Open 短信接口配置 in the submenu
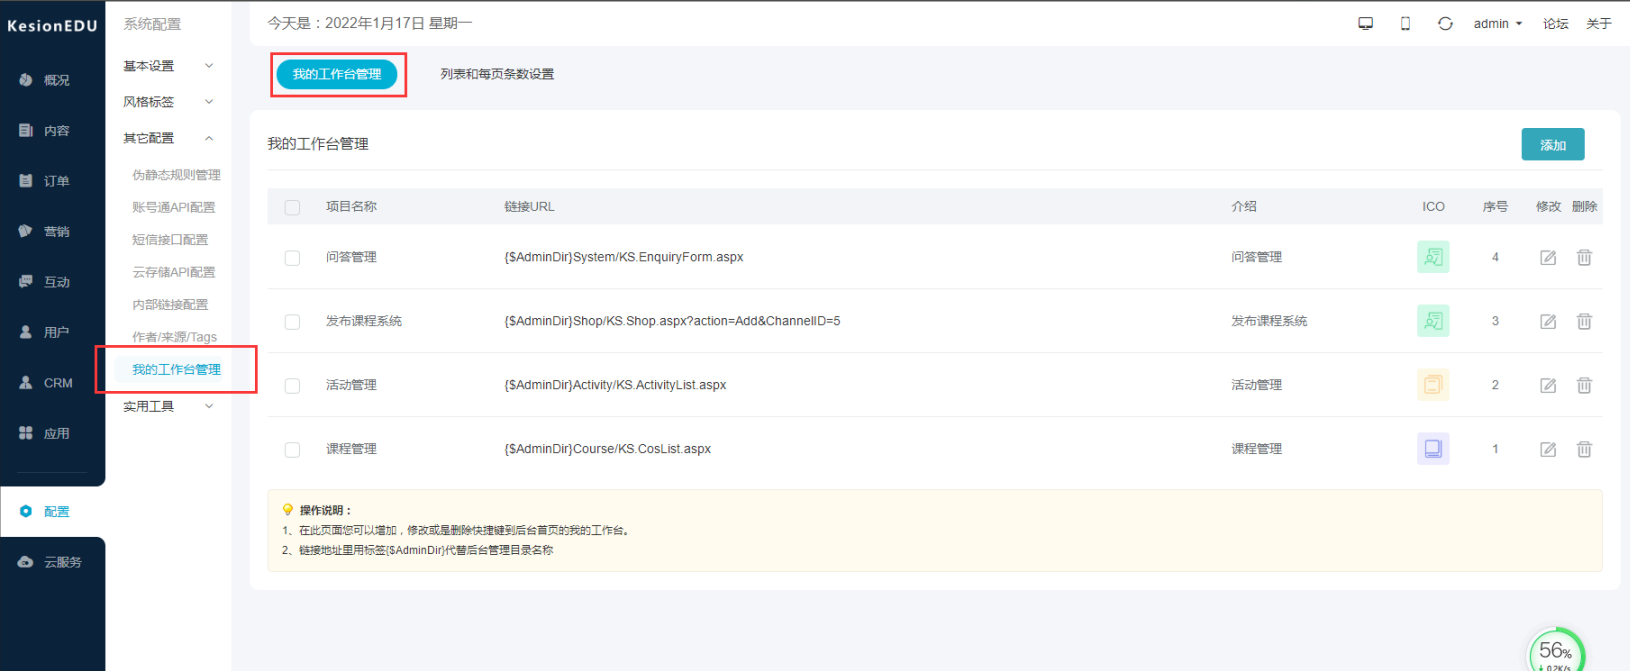This screenshot has height=671, width=1630. [x=170, y=240]
